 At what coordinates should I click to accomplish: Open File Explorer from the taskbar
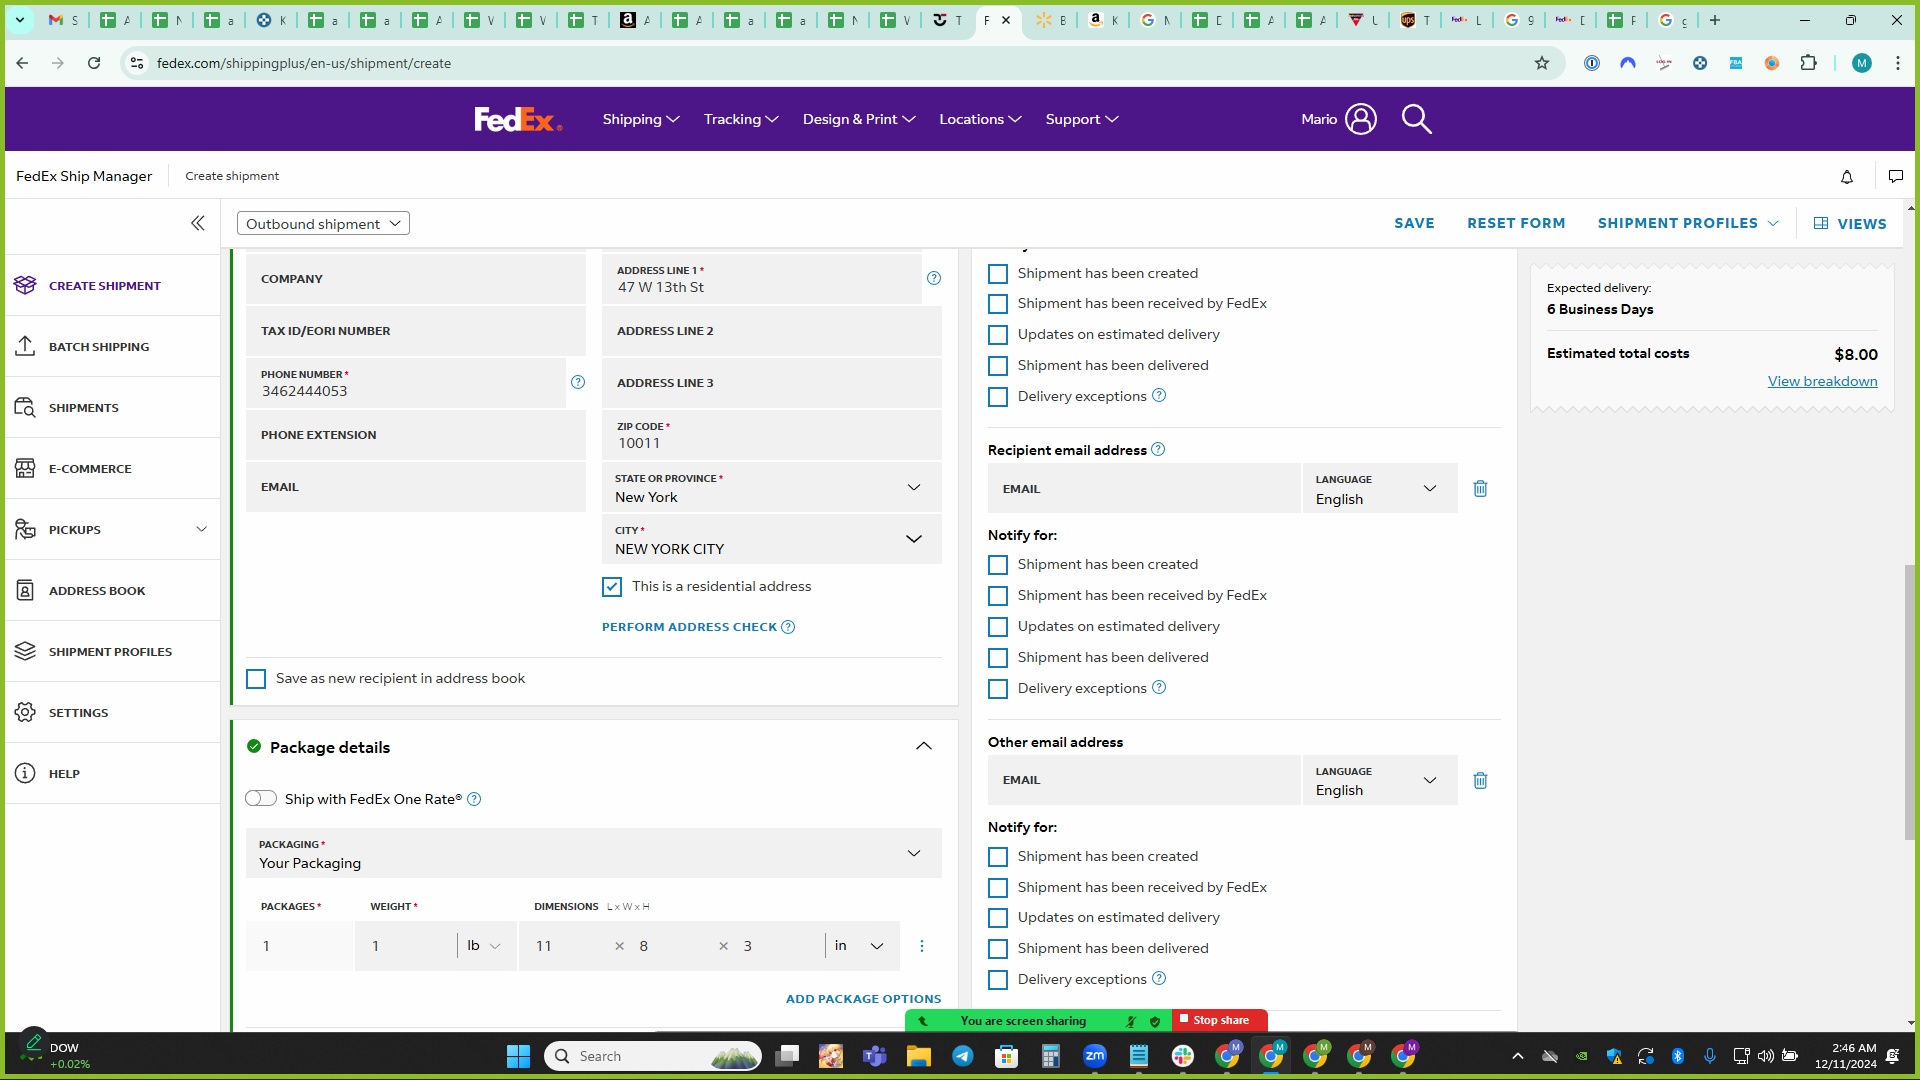919,1056
